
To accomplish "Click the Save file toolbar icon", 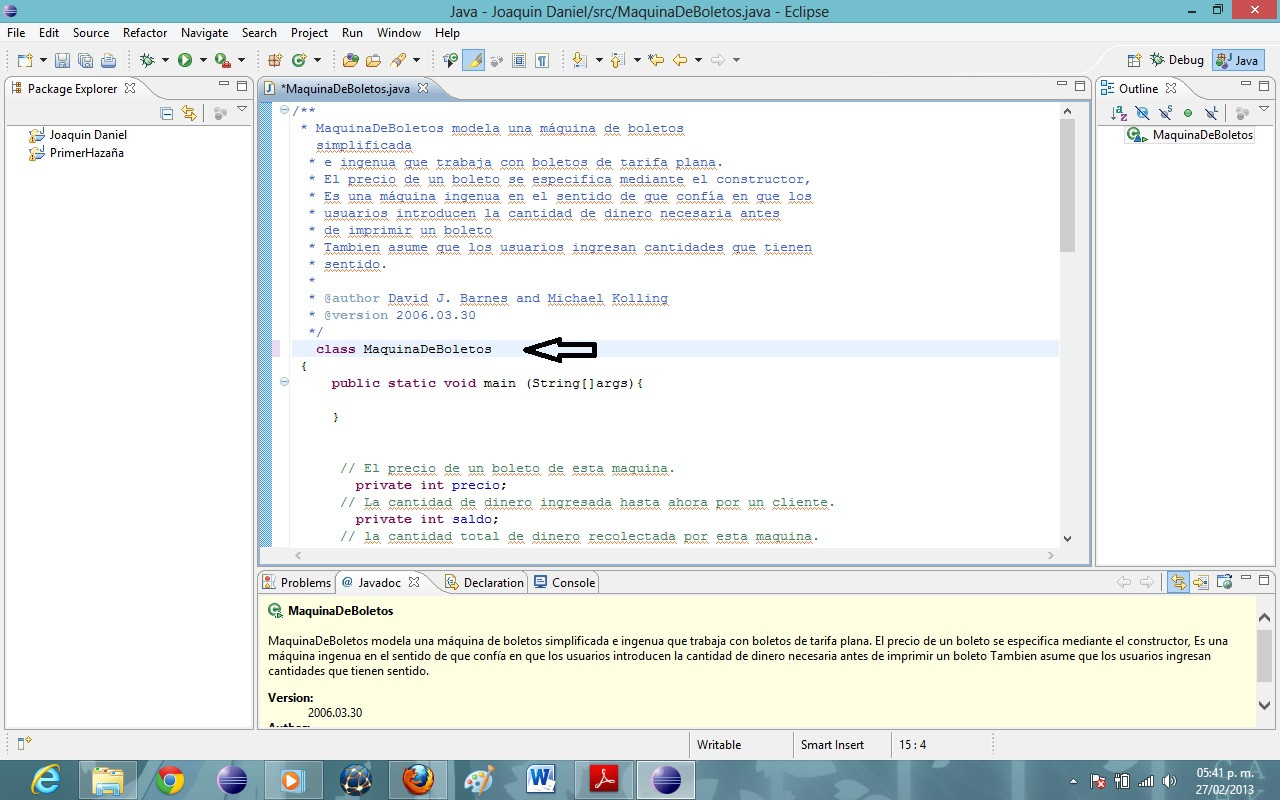I will [x=62, y=60].
